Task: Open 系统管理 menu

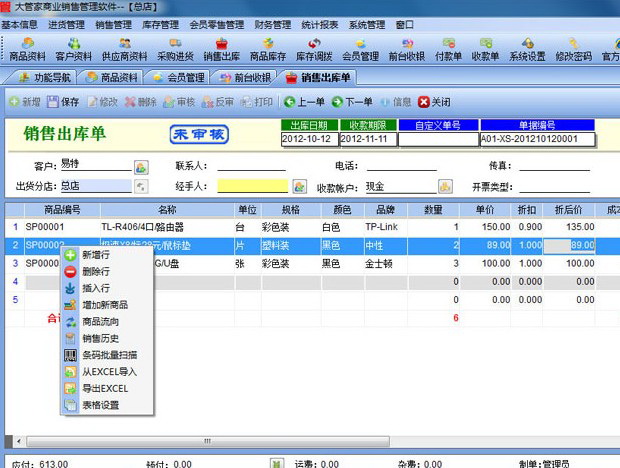Action: pos(367,25)
